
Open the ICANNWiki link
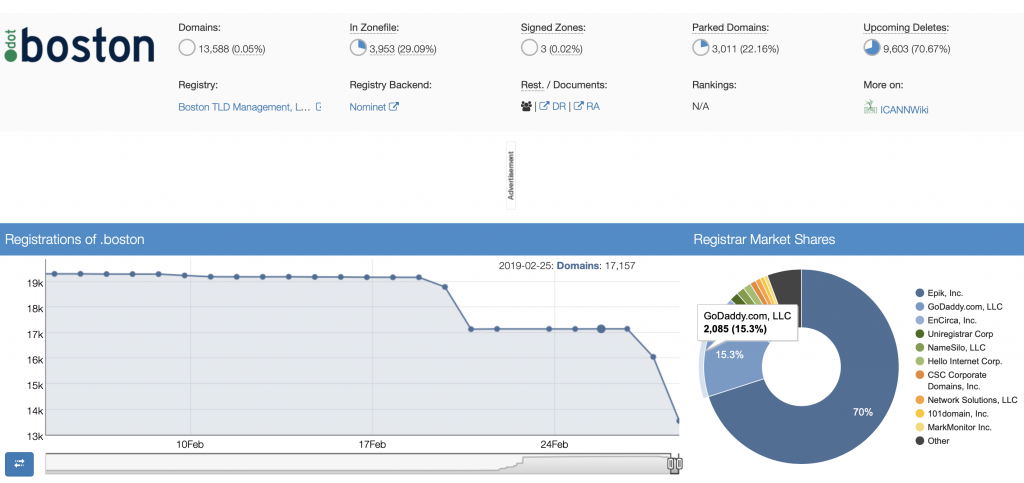(x=904, y=110)
